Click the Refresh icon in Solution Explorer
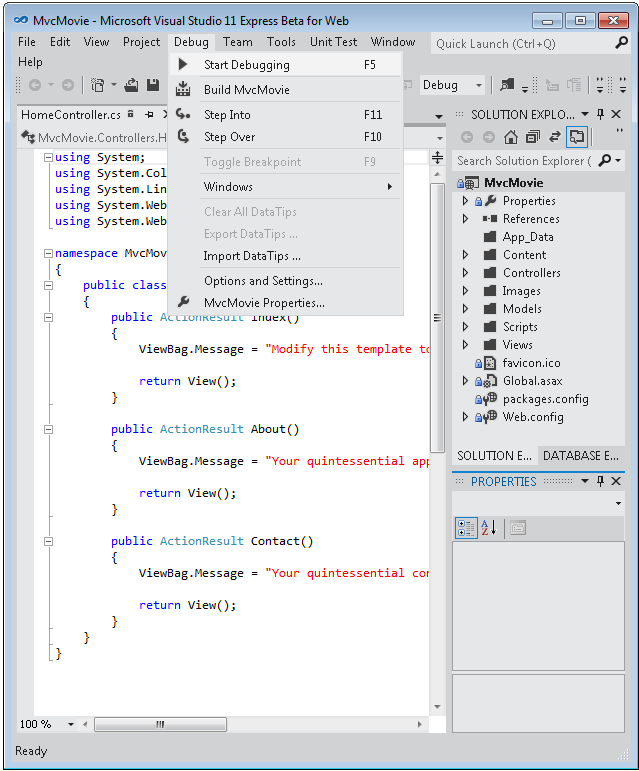This screenshot has height=771, width=639. tap(555, 137)
